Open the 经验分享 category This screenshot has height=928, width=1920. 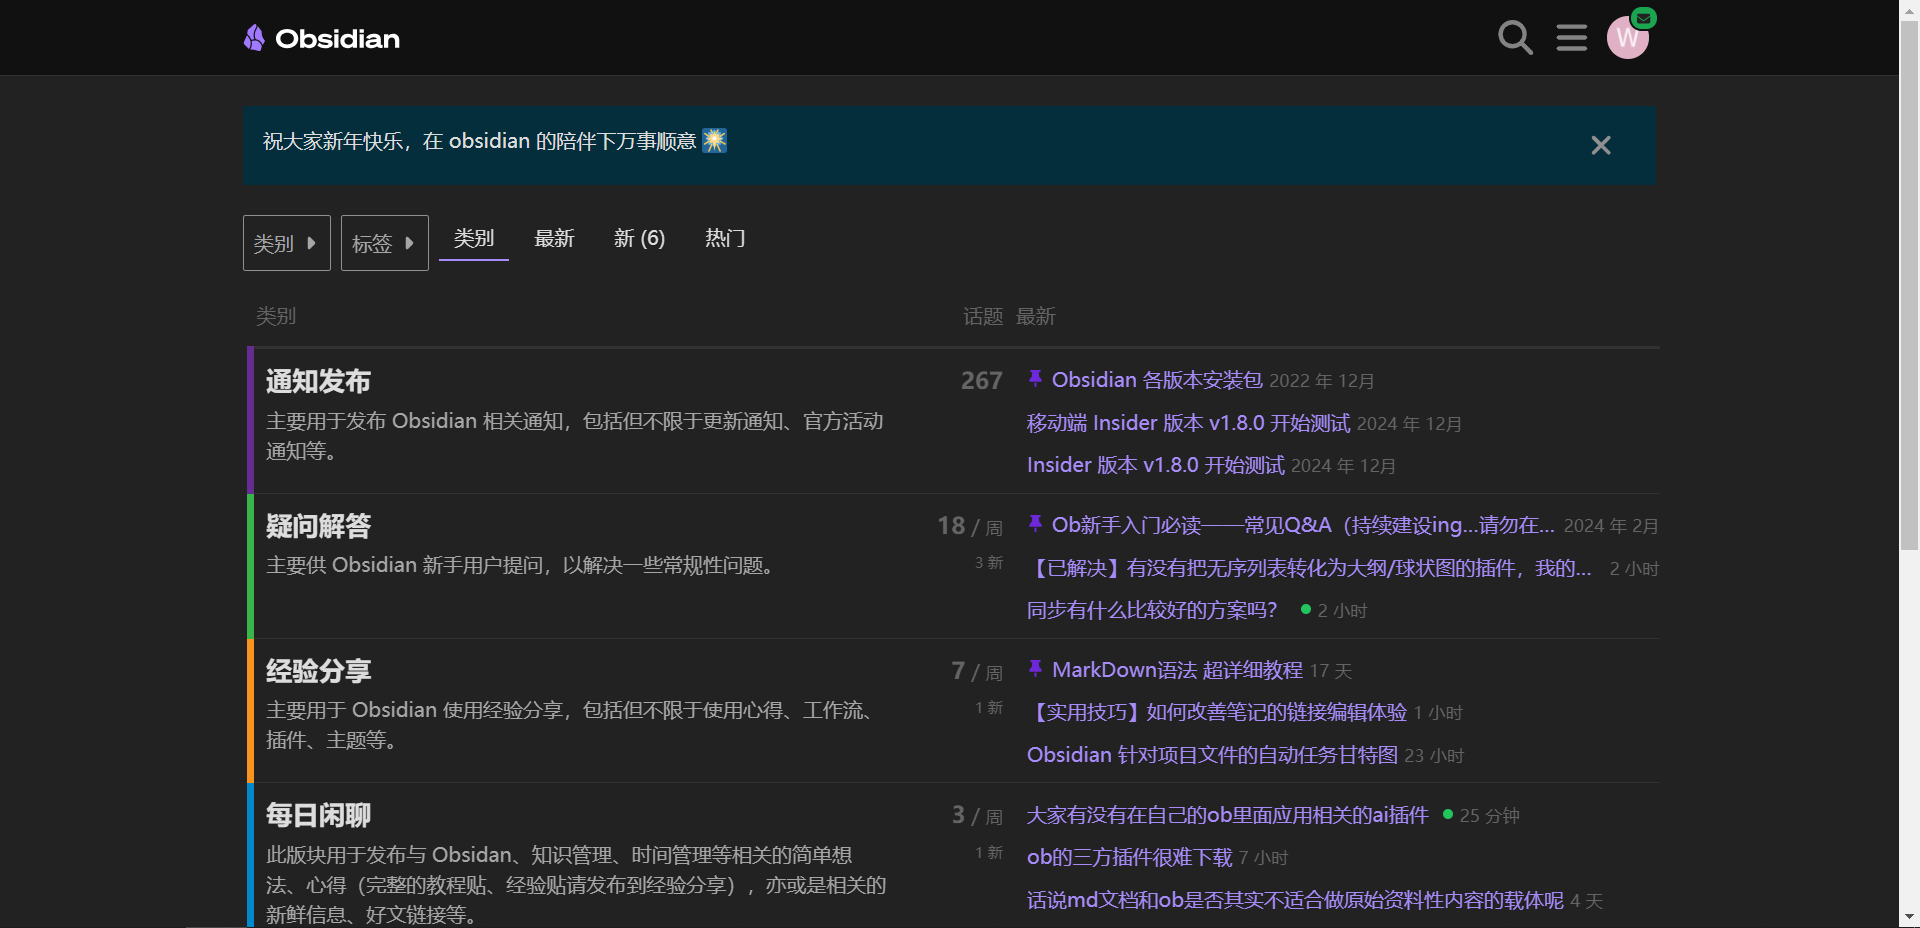pos(318,671)
